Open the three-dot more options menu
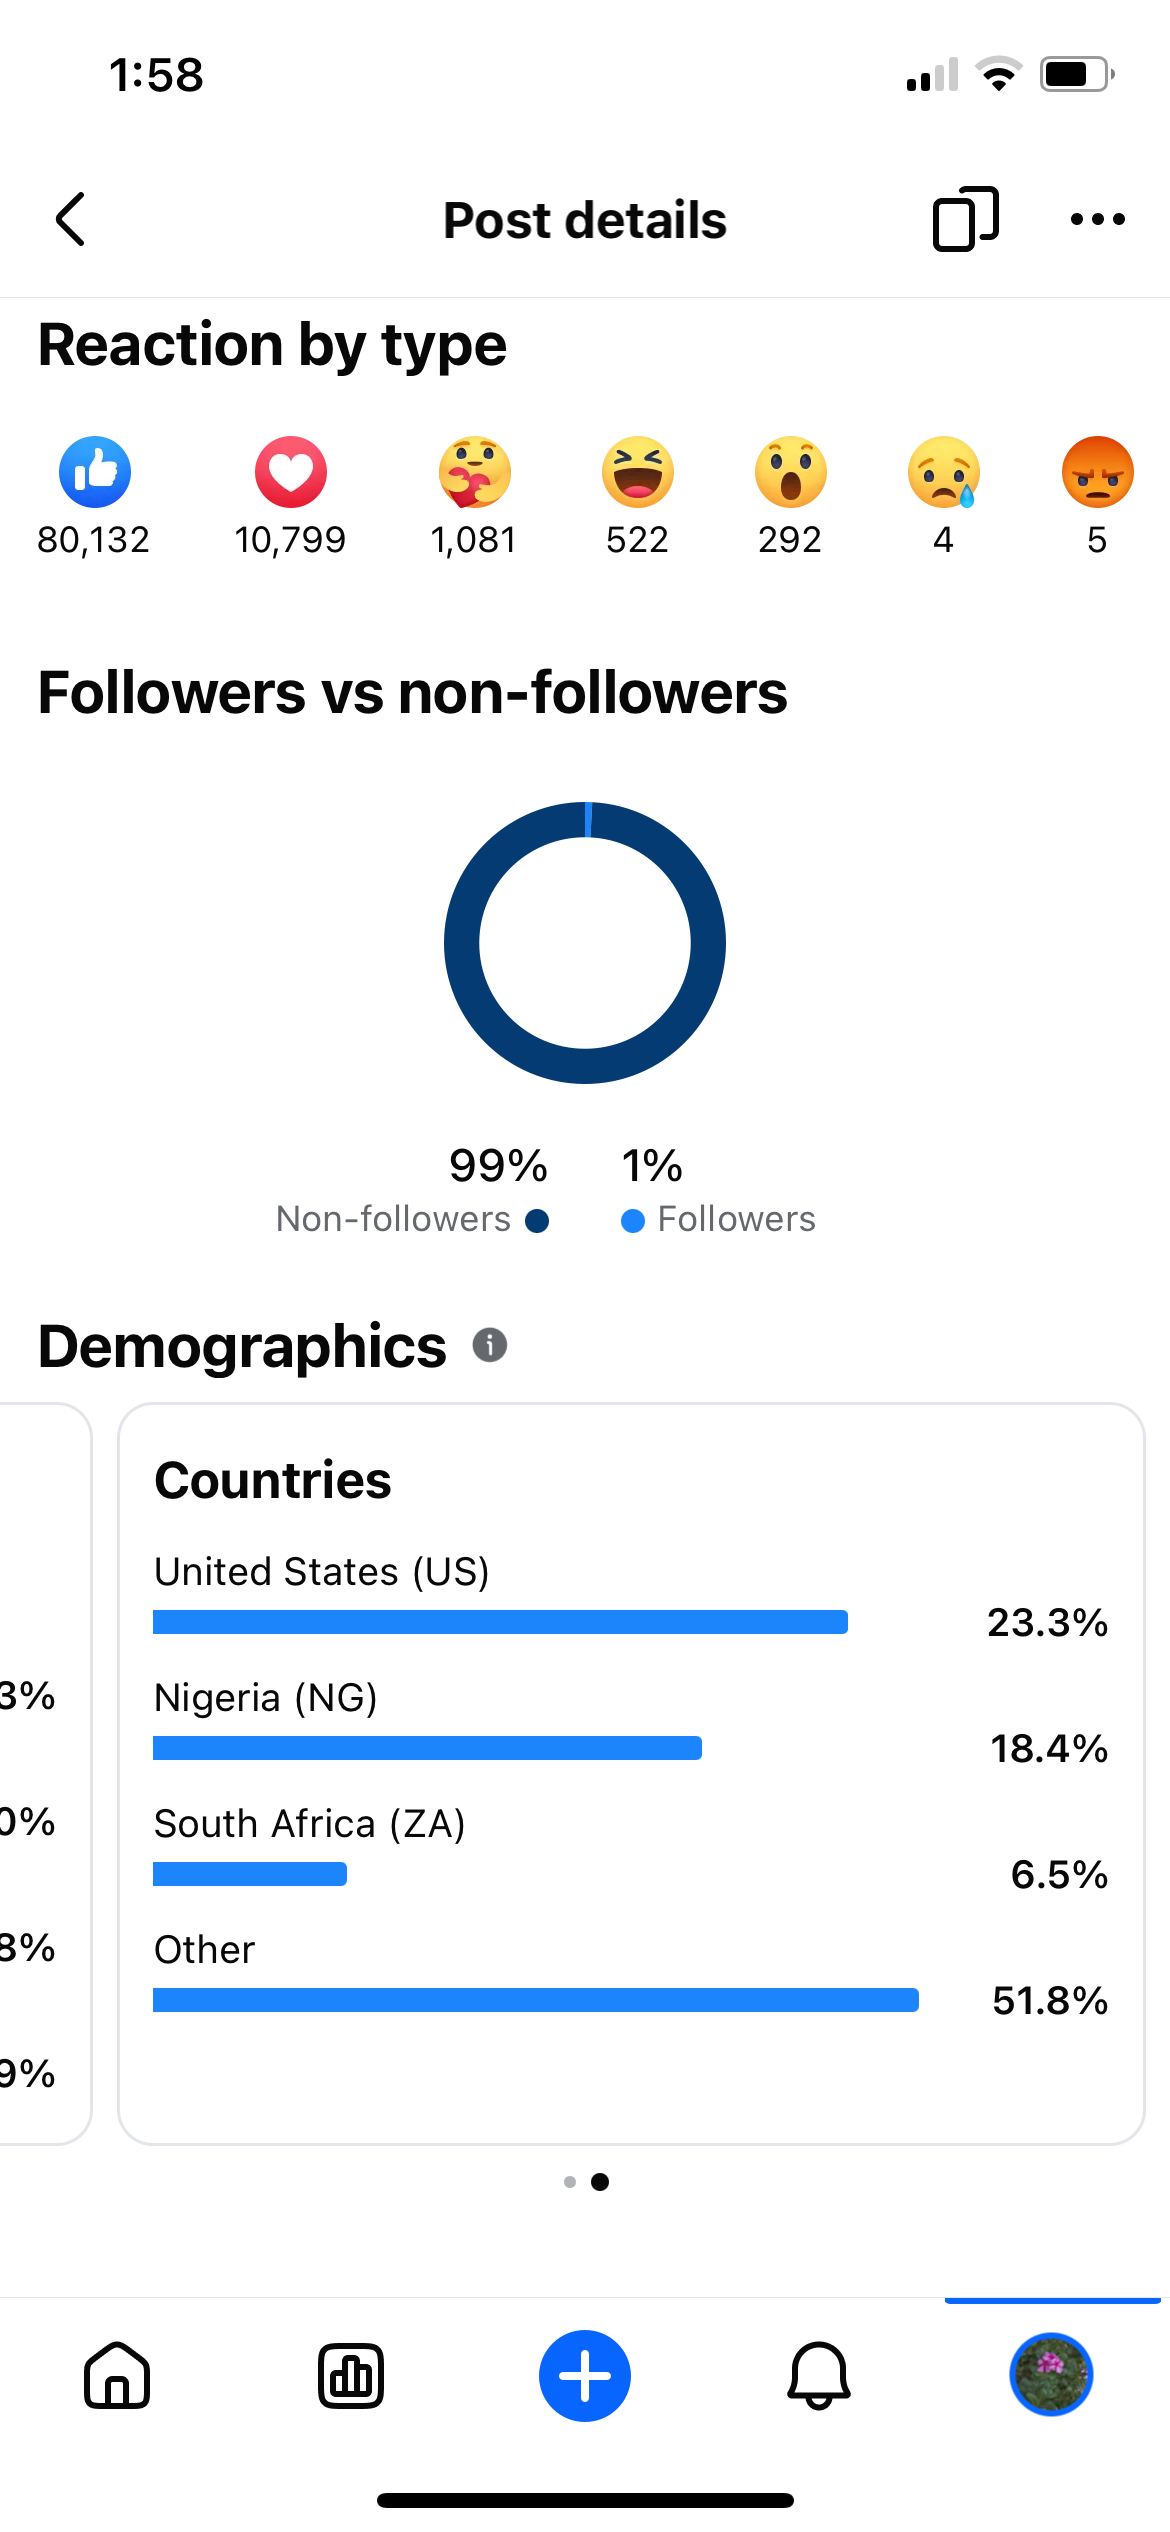 pos(1097,219)
